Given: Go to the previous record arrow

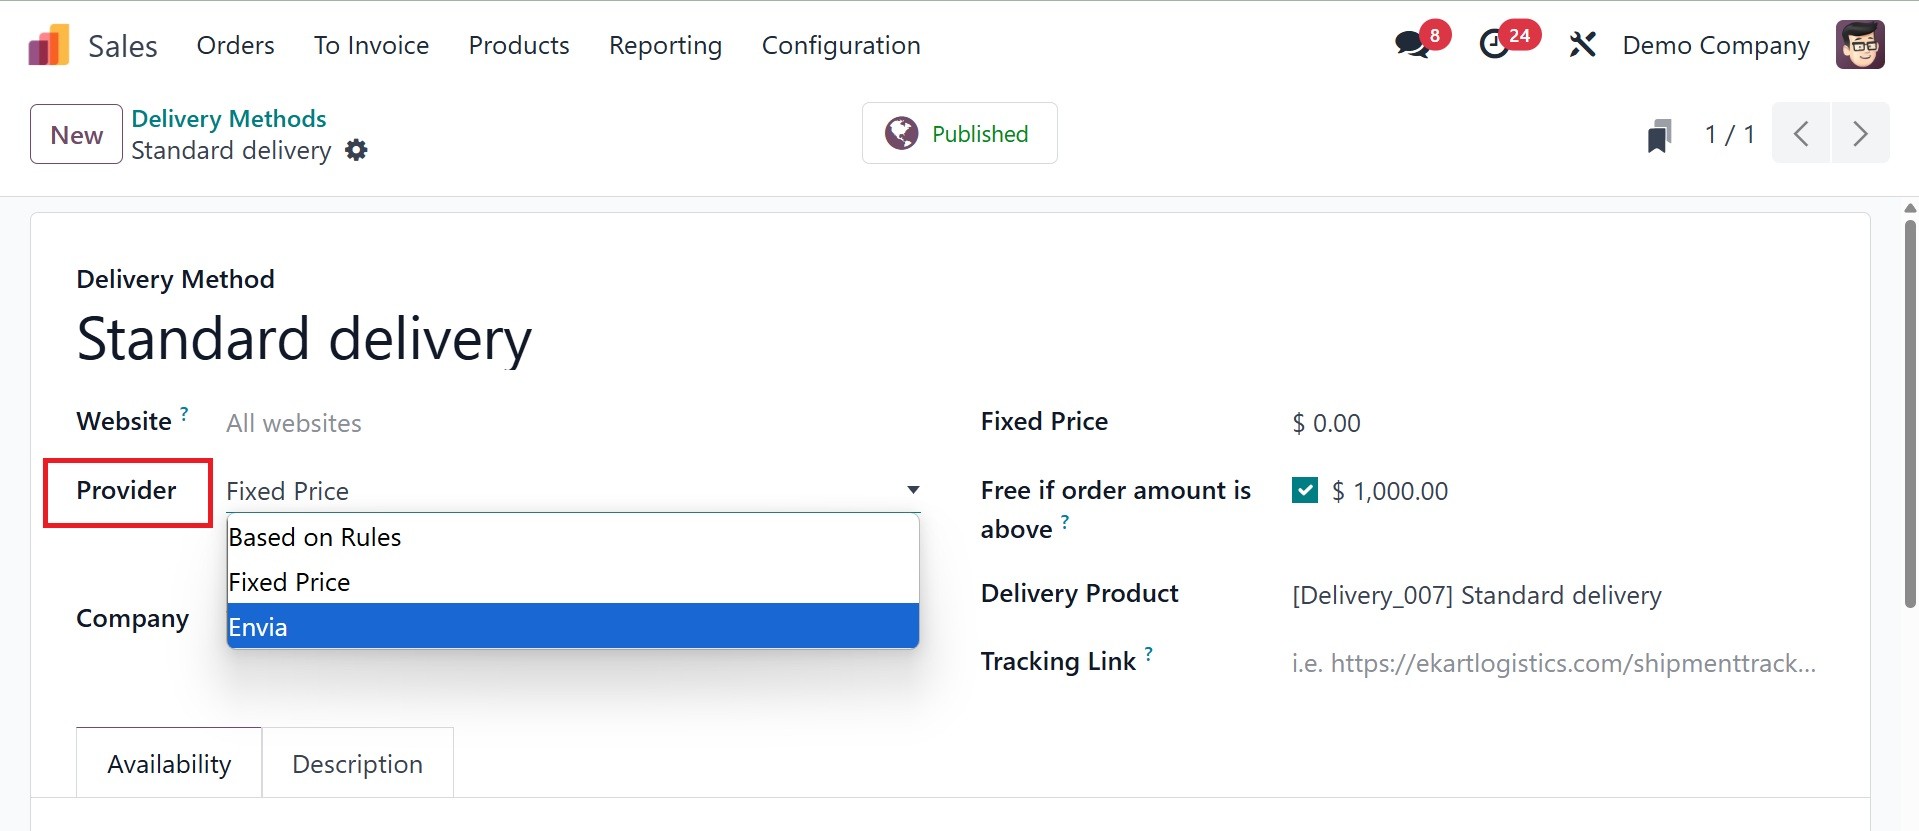Looking at the screenshot, I should 1801,133.
